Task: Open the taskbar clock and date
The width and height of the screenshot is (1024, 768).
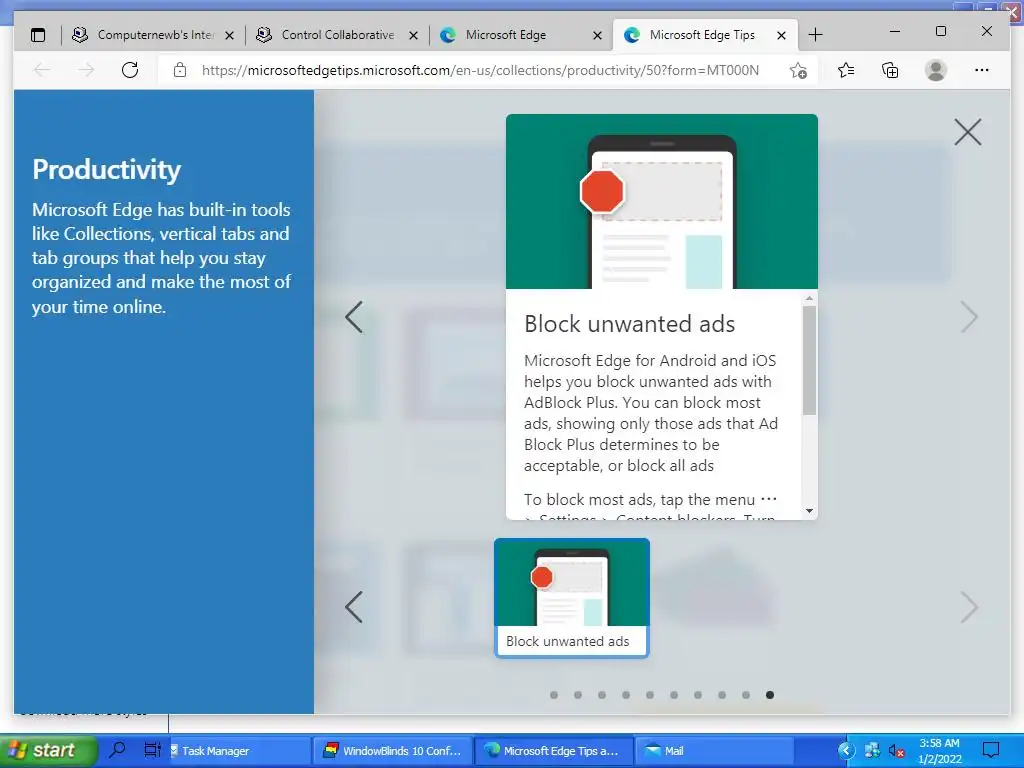Action: pos(940,751)
